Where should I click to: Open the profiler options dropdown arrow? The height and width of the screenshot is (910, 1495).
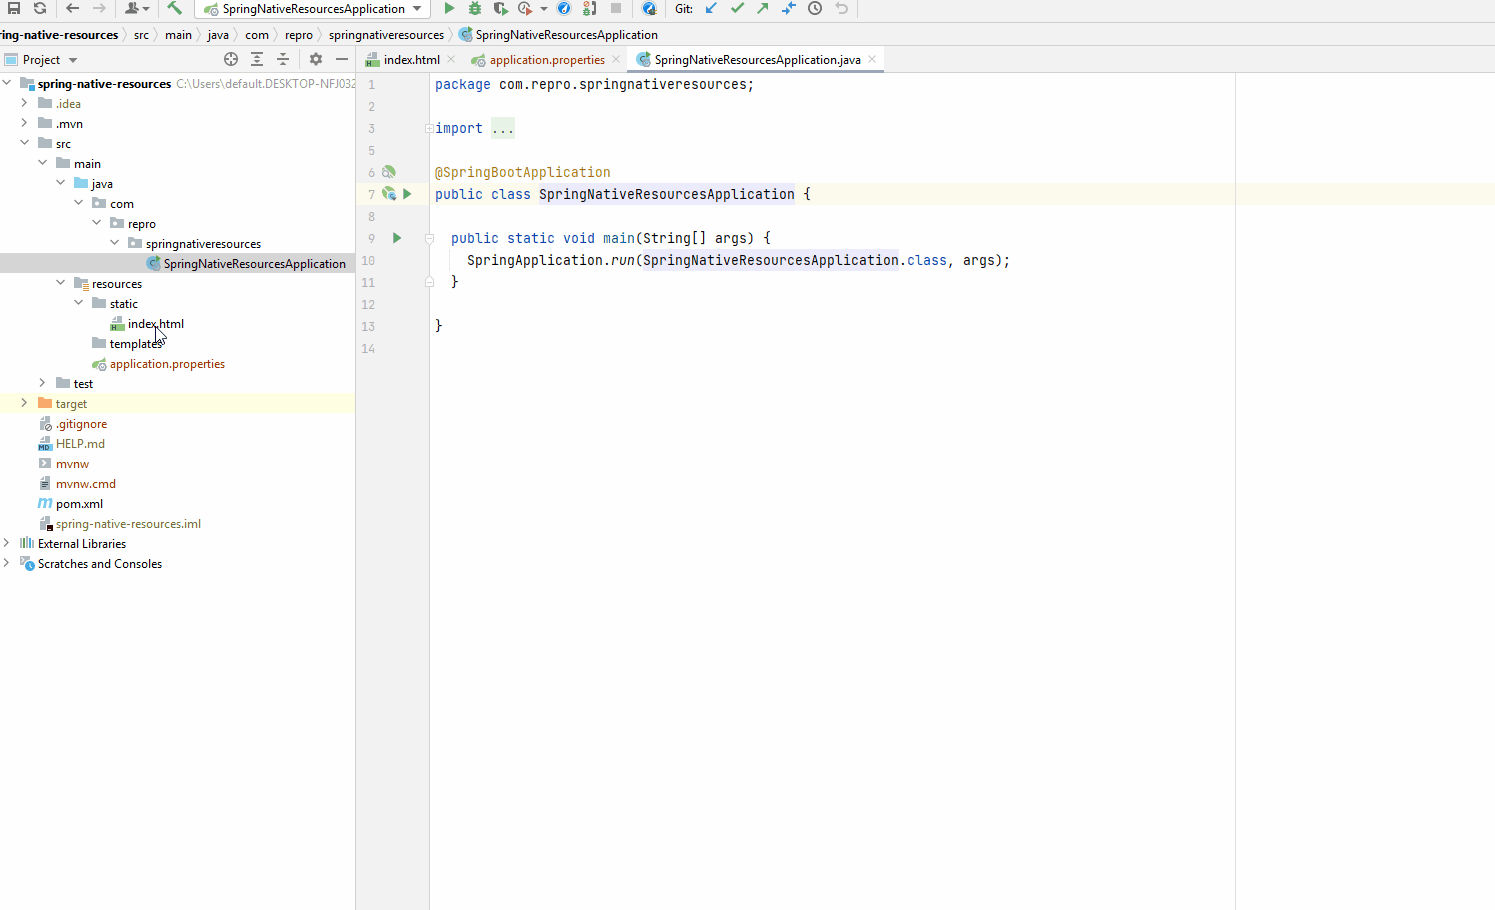point(544,9)
